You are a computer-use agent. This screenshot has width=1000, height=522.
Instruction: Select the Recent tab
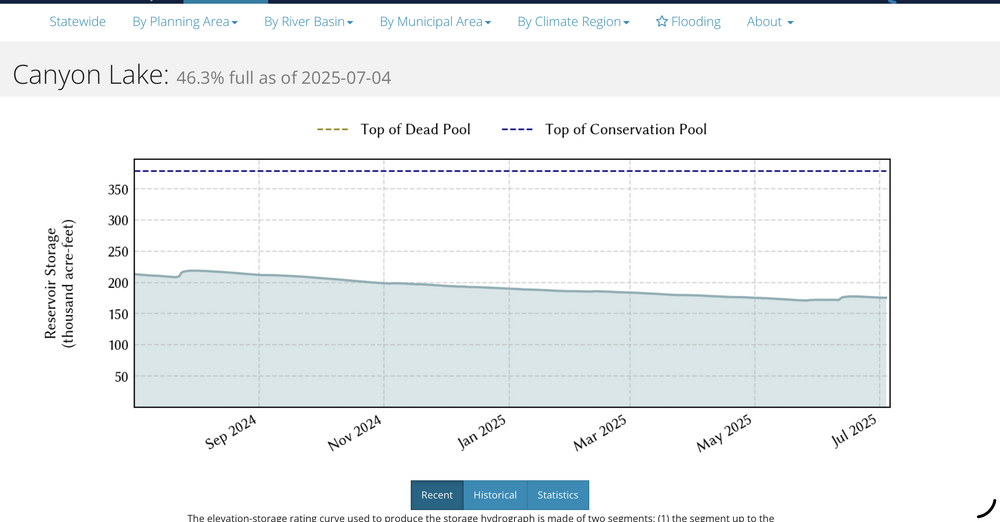[x=437, y=495]
